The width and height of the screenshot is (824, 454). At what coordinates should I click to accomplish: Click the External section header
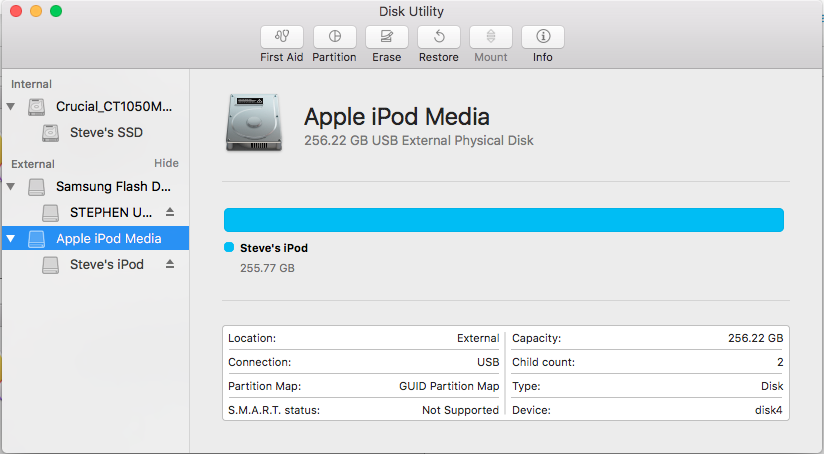tap(33, 164)
